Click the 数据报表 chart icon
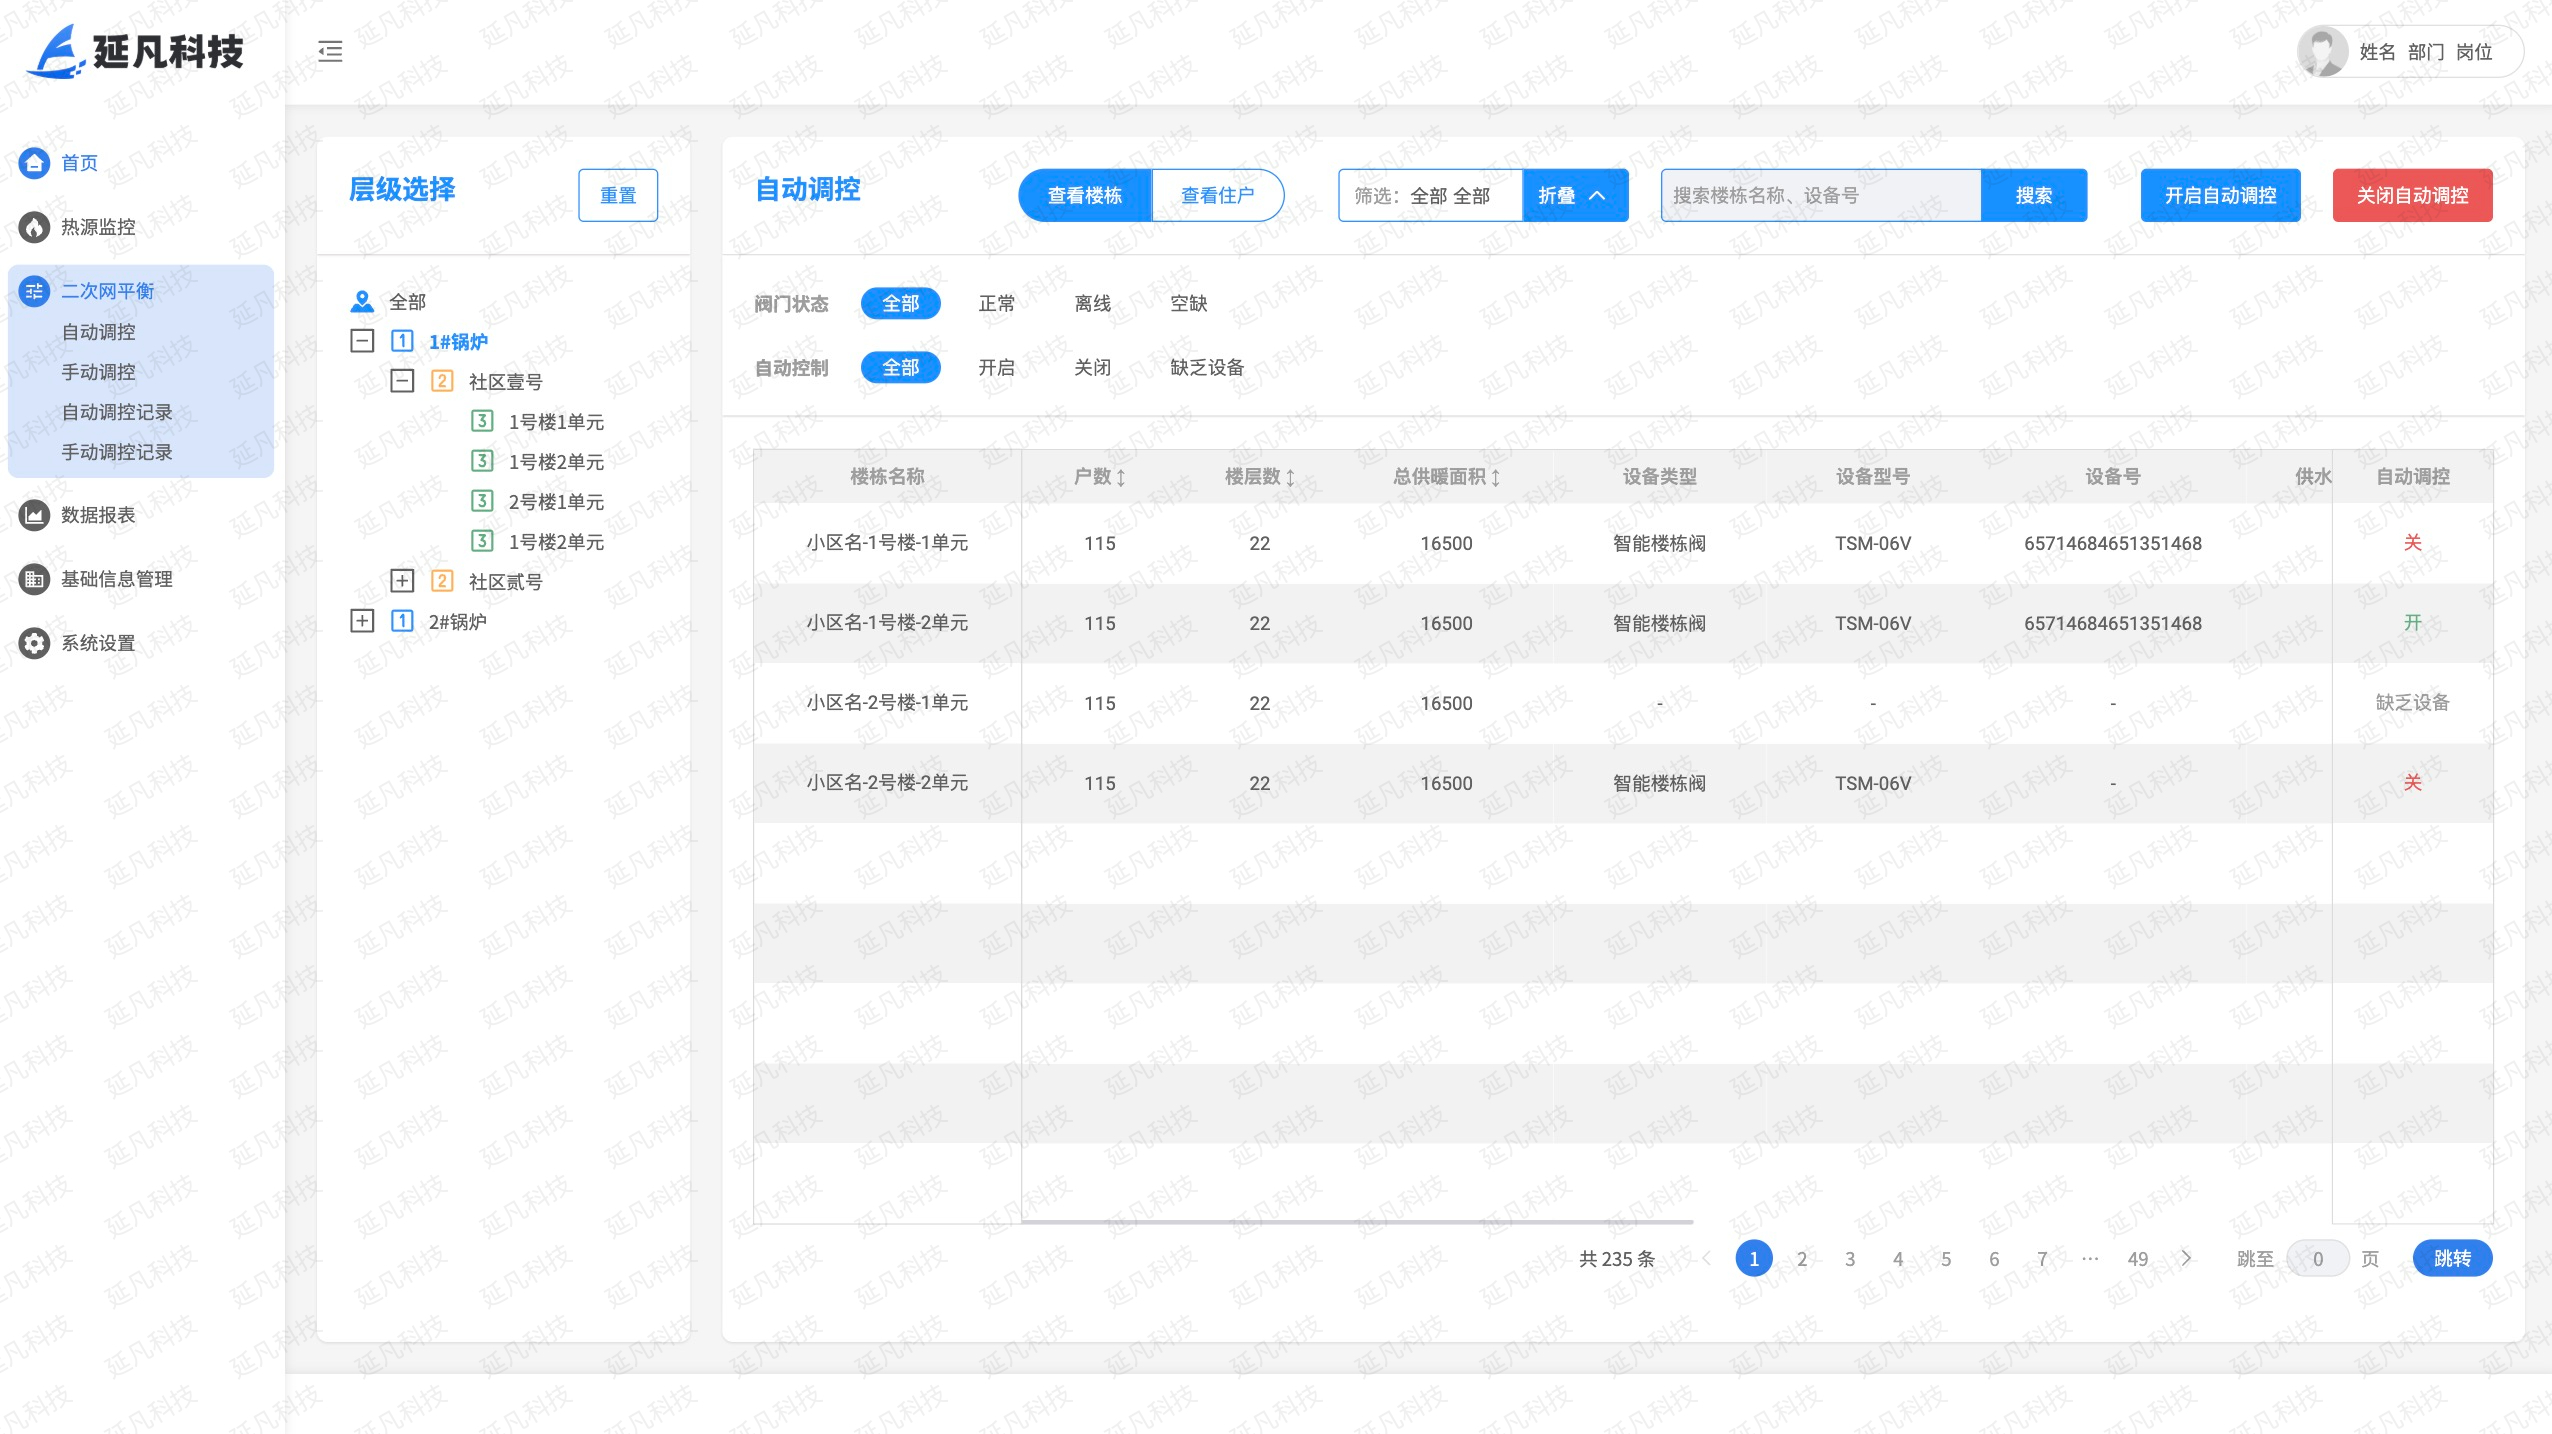2552x1434 pixels. [x=34, y=515]
